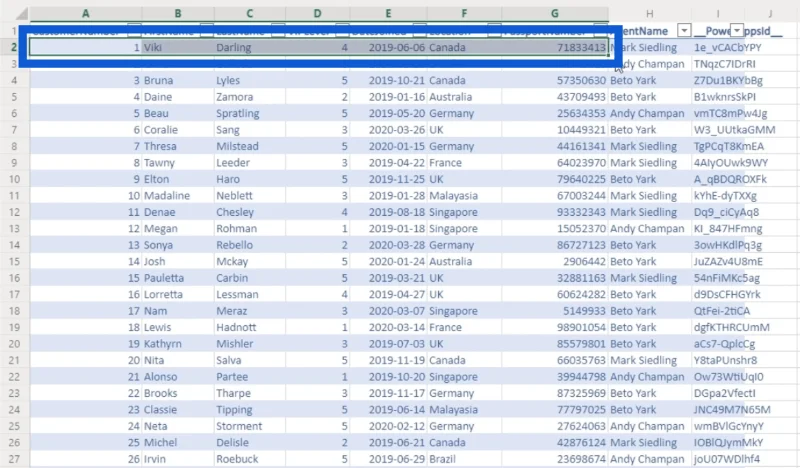
Task: Click France in Leeder's row
Action: click(464, 163)
